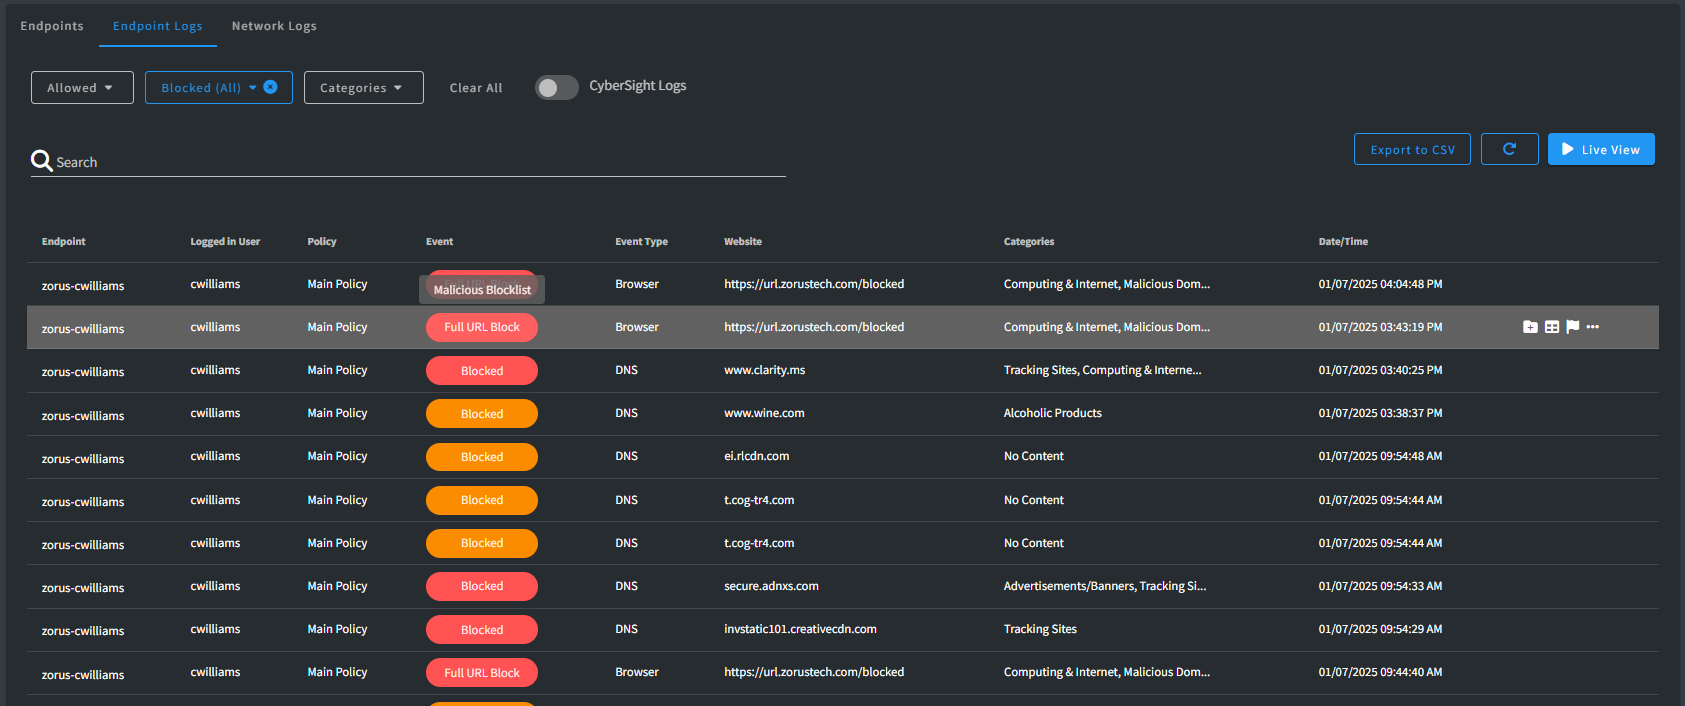Screen dimensions: 1685x706
Task: Click the Blocked badge for secure.adnxs.com
Action: pos(482,586)
